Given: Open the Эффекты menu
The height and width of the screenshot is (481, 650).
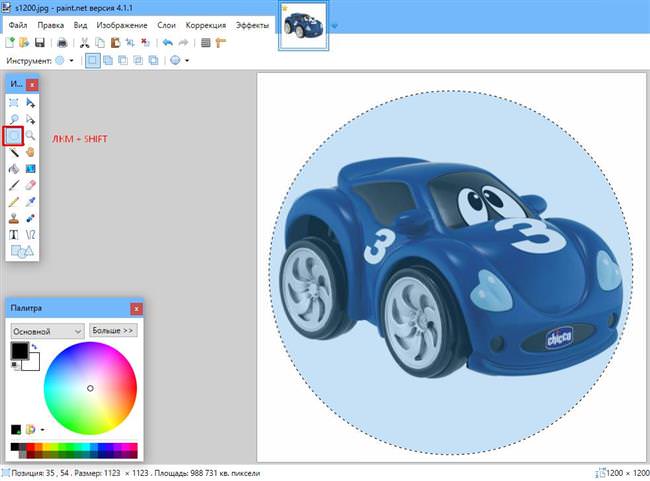Looking at the screenshot, I should [252, 25].
